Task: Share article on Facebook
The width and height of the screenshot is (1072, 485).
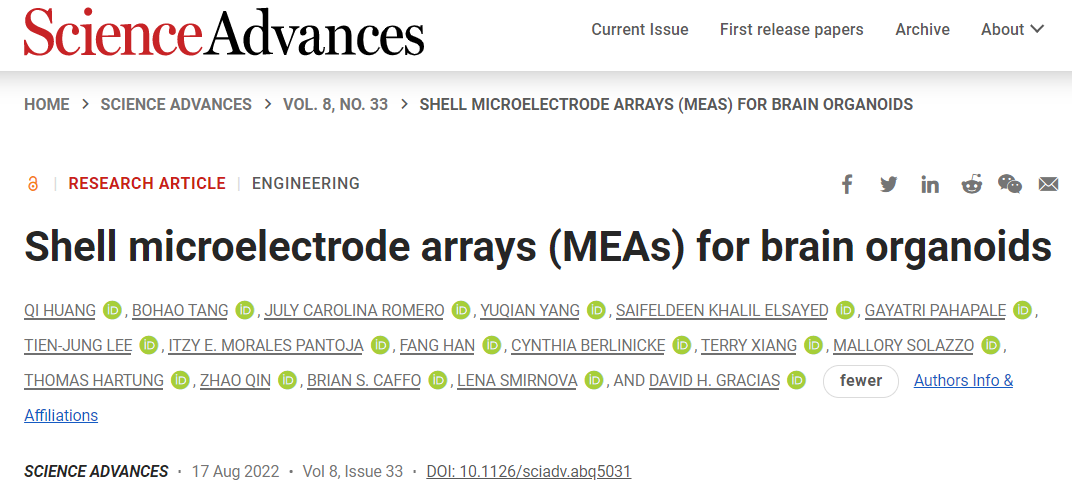Action: point(847,184)
